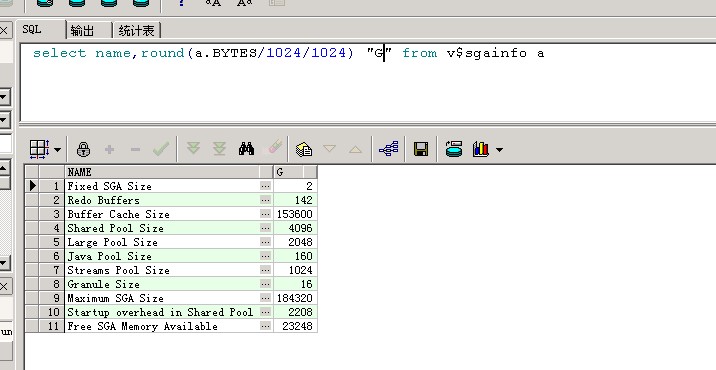This screenshot has height=370, width=716.
Task: Toggle the edit data lock icon
Action: [x=83, y=149]
